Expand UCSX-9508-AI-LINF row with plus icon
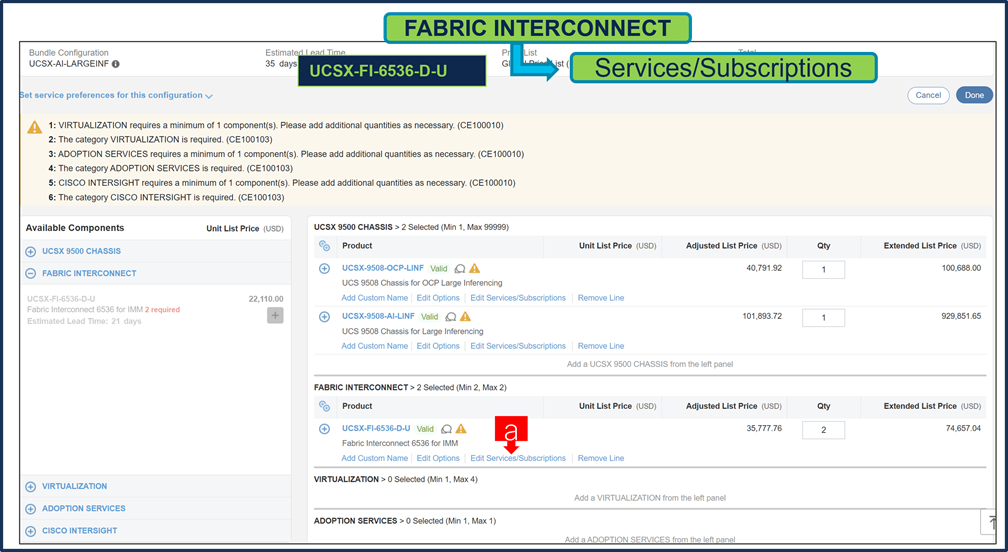Image resolution: width=1008 pixels, height=552 pixels. coord(325,317)
